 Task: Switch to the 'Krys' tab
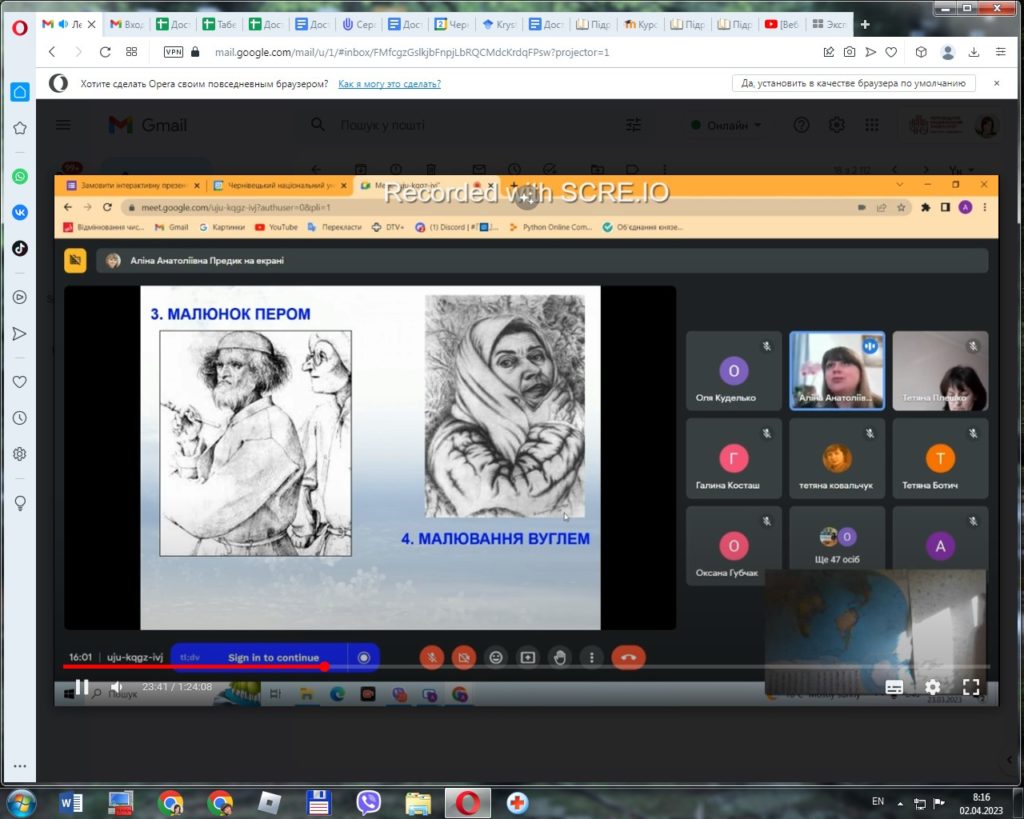coord(498,24)
